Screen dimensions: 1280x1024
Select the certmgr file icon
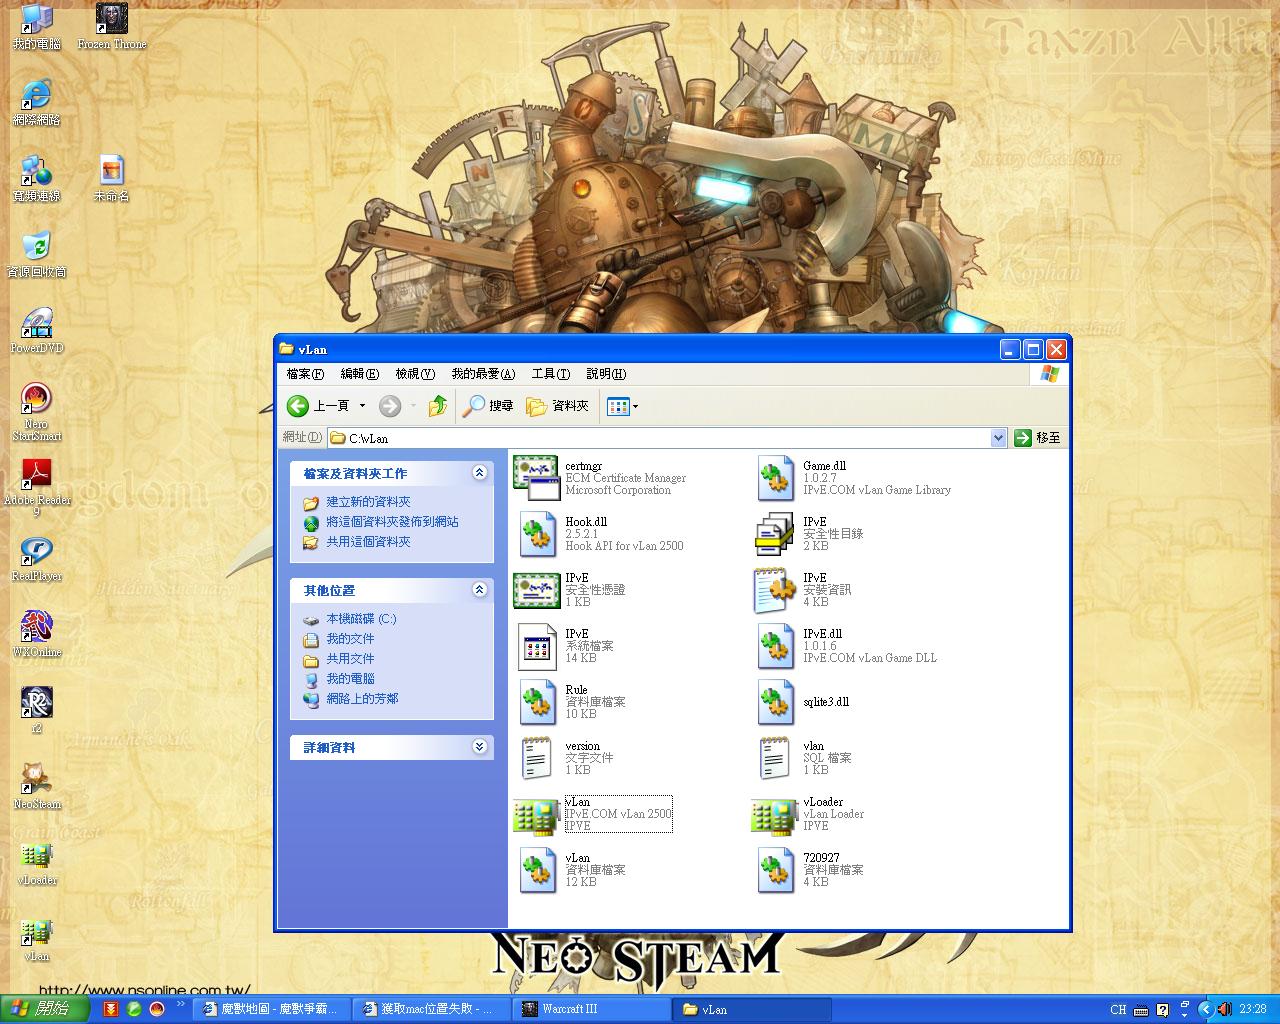(535, 478)
